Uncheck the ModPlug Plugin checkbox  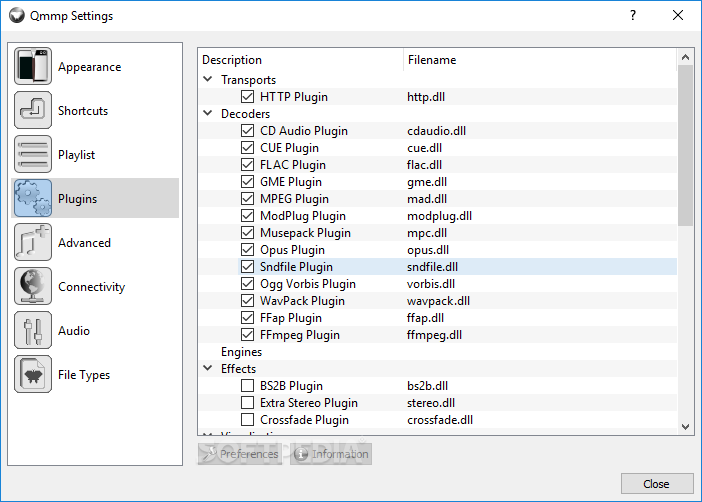tap(247, 216)
